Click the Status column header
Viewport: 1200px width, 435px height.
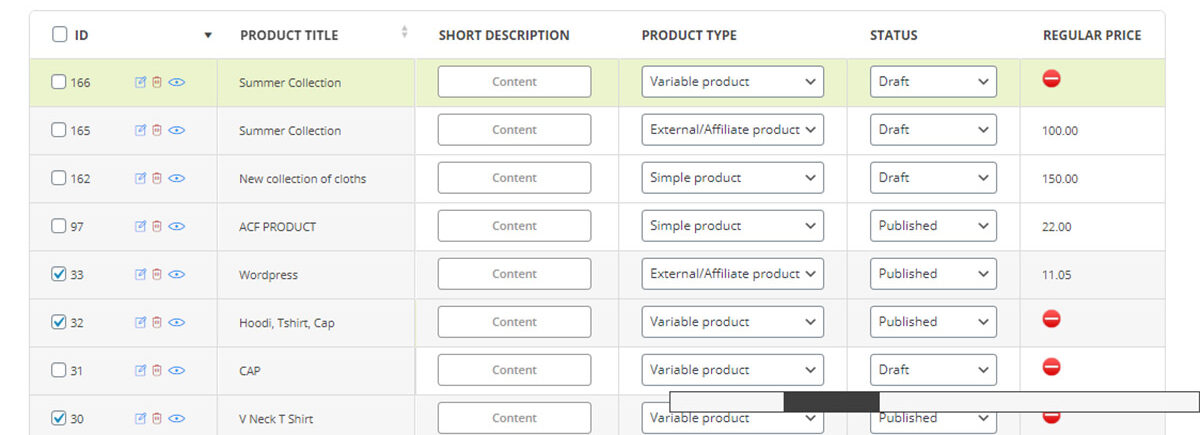(x=893, y=35)
